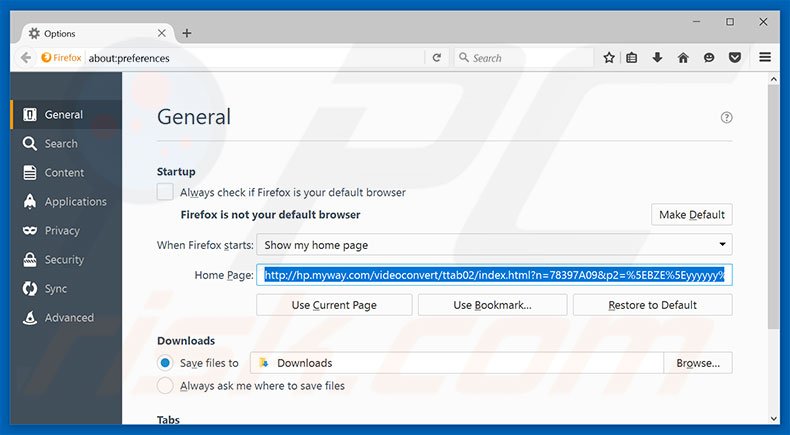
Task: Click the gear icon on Options tab
Action: (x=34, y=33)
